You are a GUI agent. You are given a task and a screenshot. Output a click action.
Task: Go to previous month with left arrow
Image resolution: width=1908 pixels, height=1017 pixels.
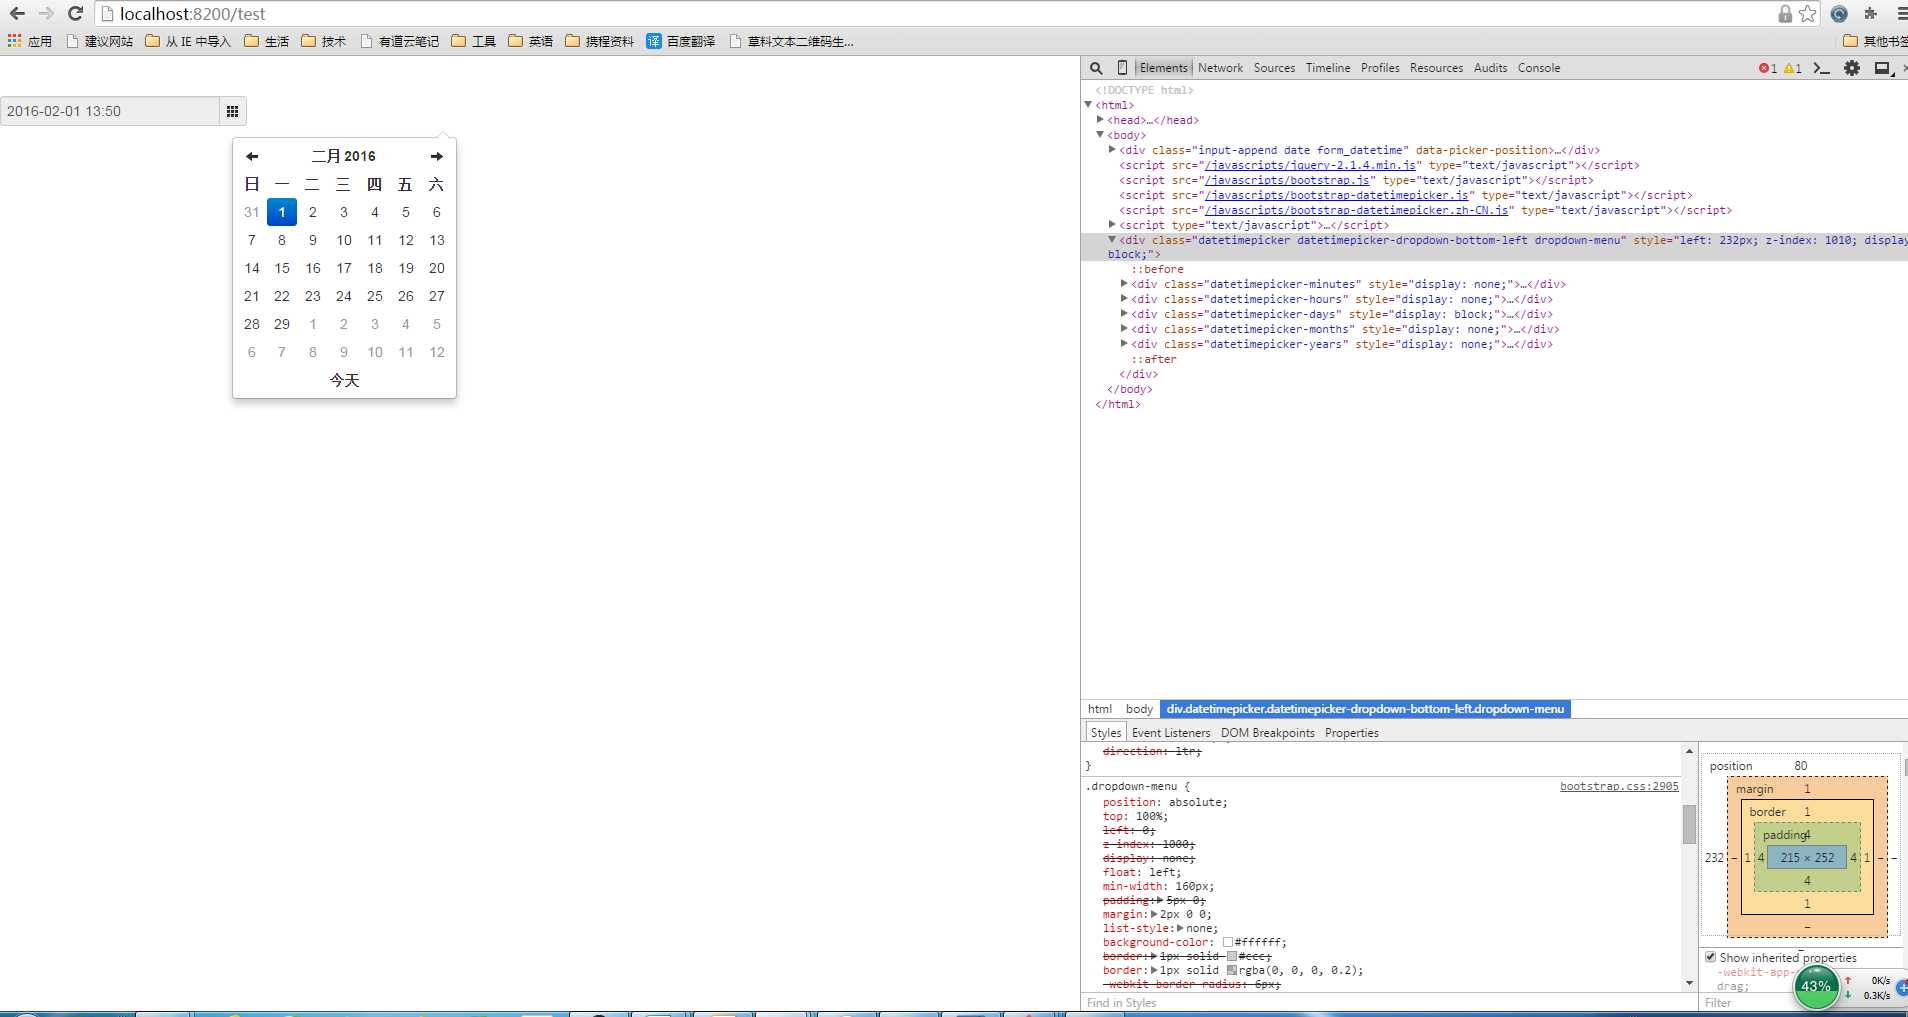252,156
